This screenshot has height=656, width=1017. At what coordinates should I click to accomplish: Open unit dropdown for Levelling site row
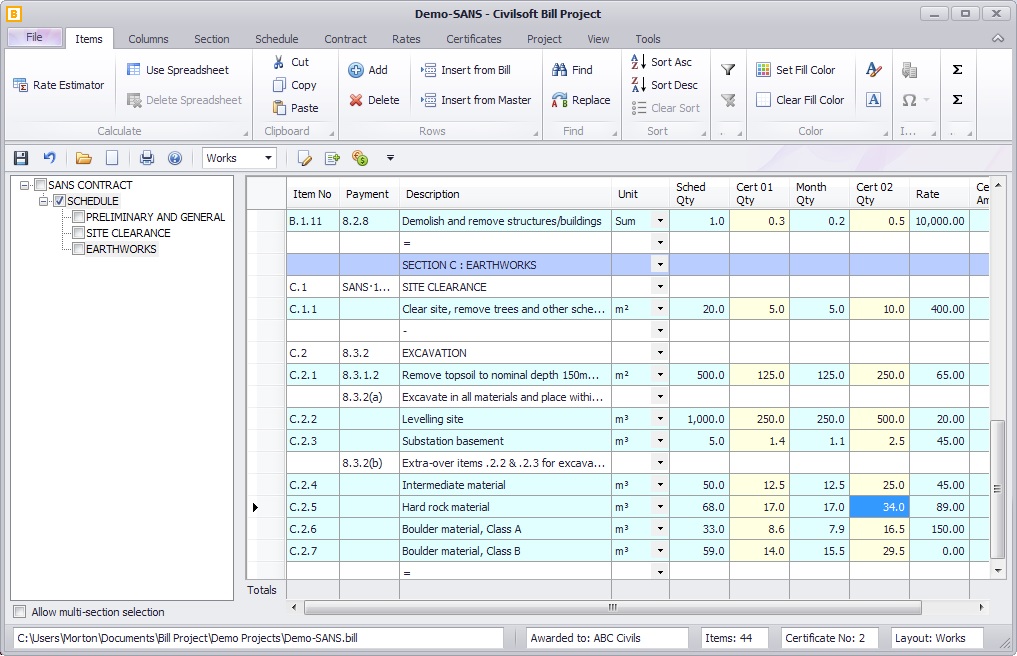[x=660, y=419]
